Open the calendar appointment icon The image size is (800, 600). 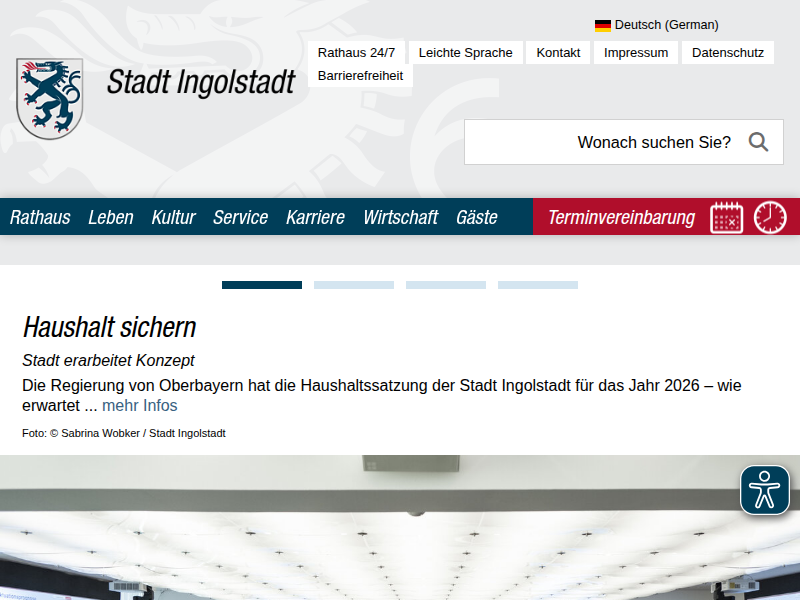pyautogui.click(x=727, y=217)
